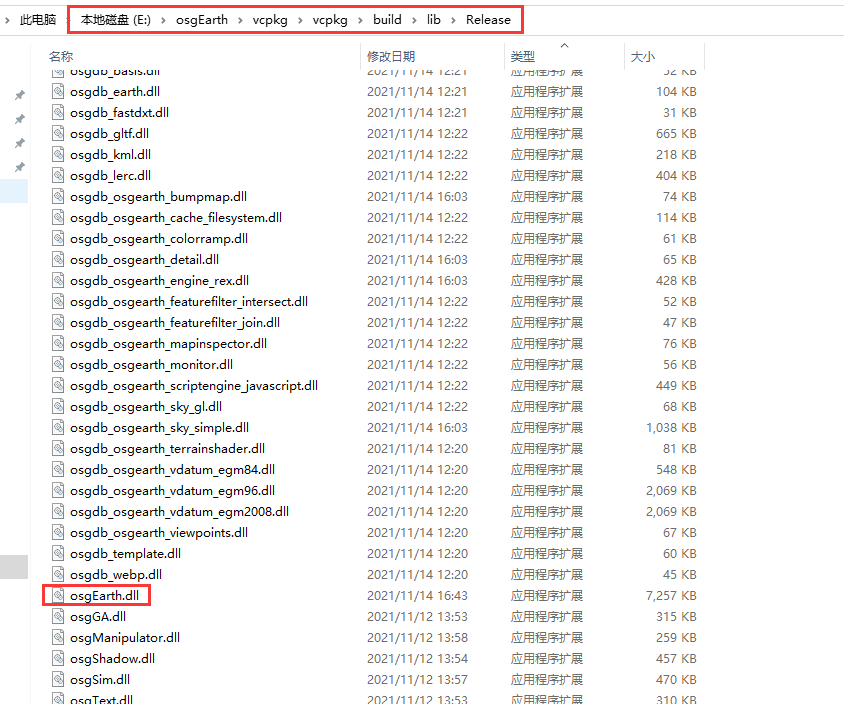This screenshot has height=704, width=844.
Task: Click the osgdb_osgearth_vdatum_egm84.dll file icon
Action: point(58,469)
